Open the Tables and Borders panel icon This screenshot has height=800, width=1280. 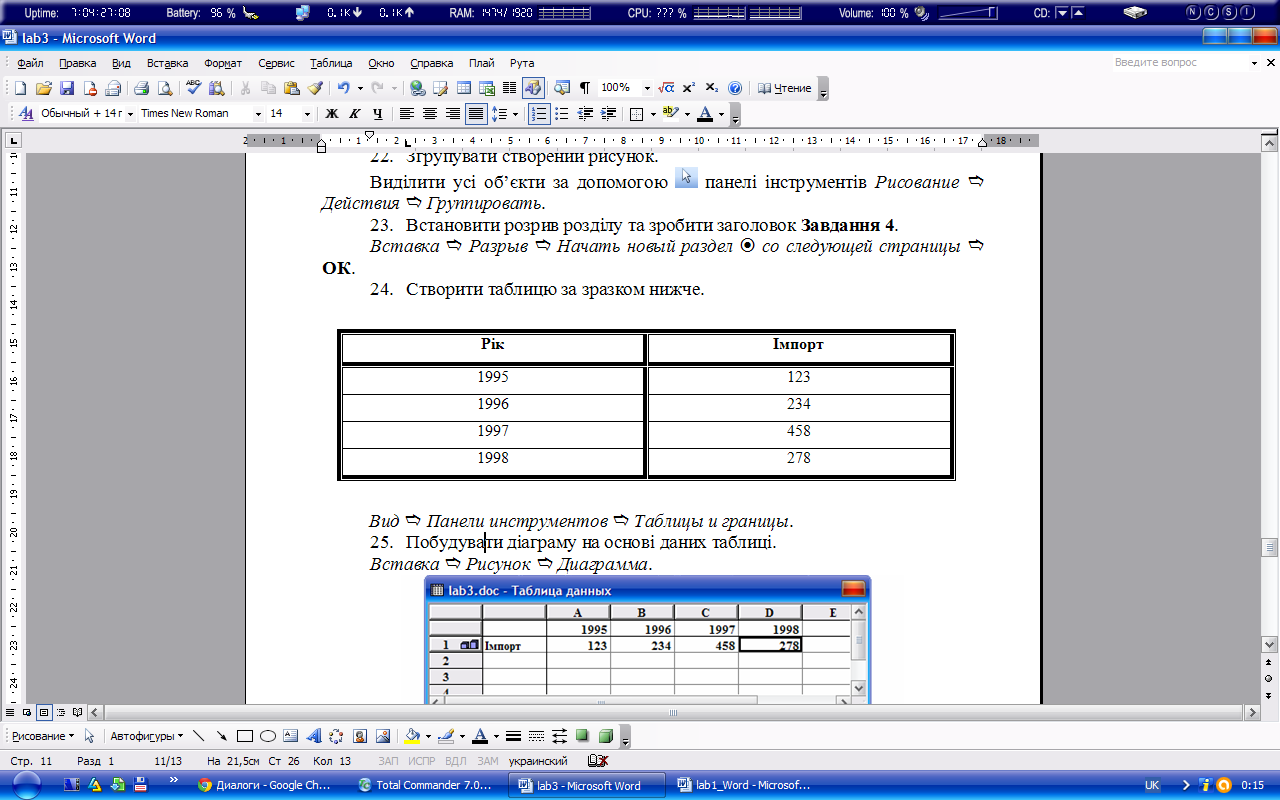[x=440, y=88]
